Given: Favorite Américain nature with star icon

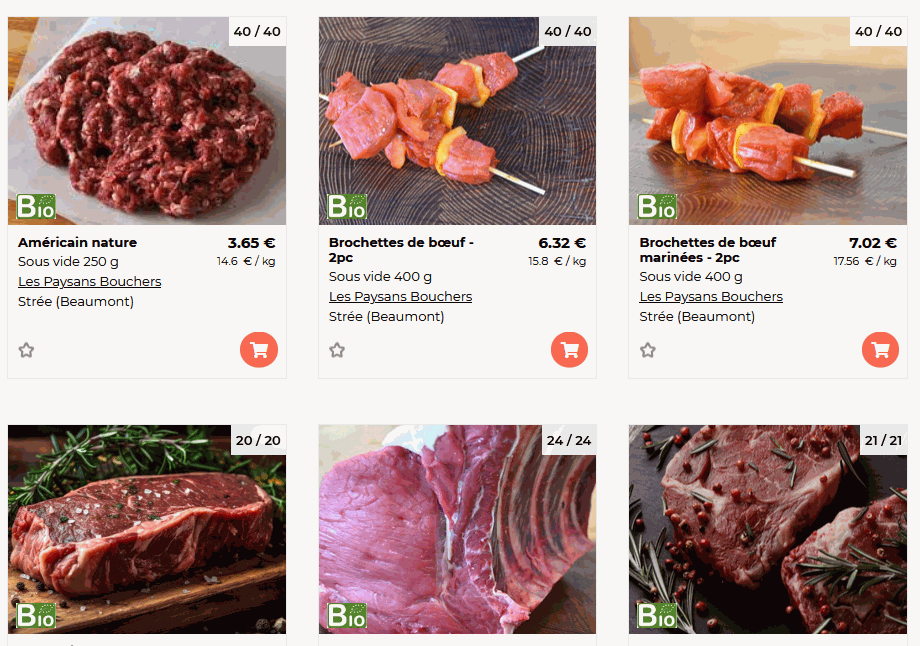Looking at the screenshot, I should [26, 350].
